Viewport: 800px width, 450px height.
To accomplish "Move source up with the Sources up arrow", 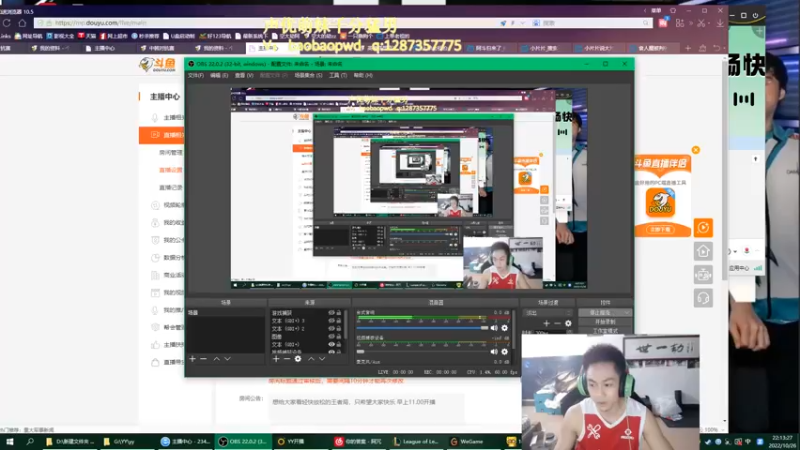I will pyautogui.click(x=311, y=359).
